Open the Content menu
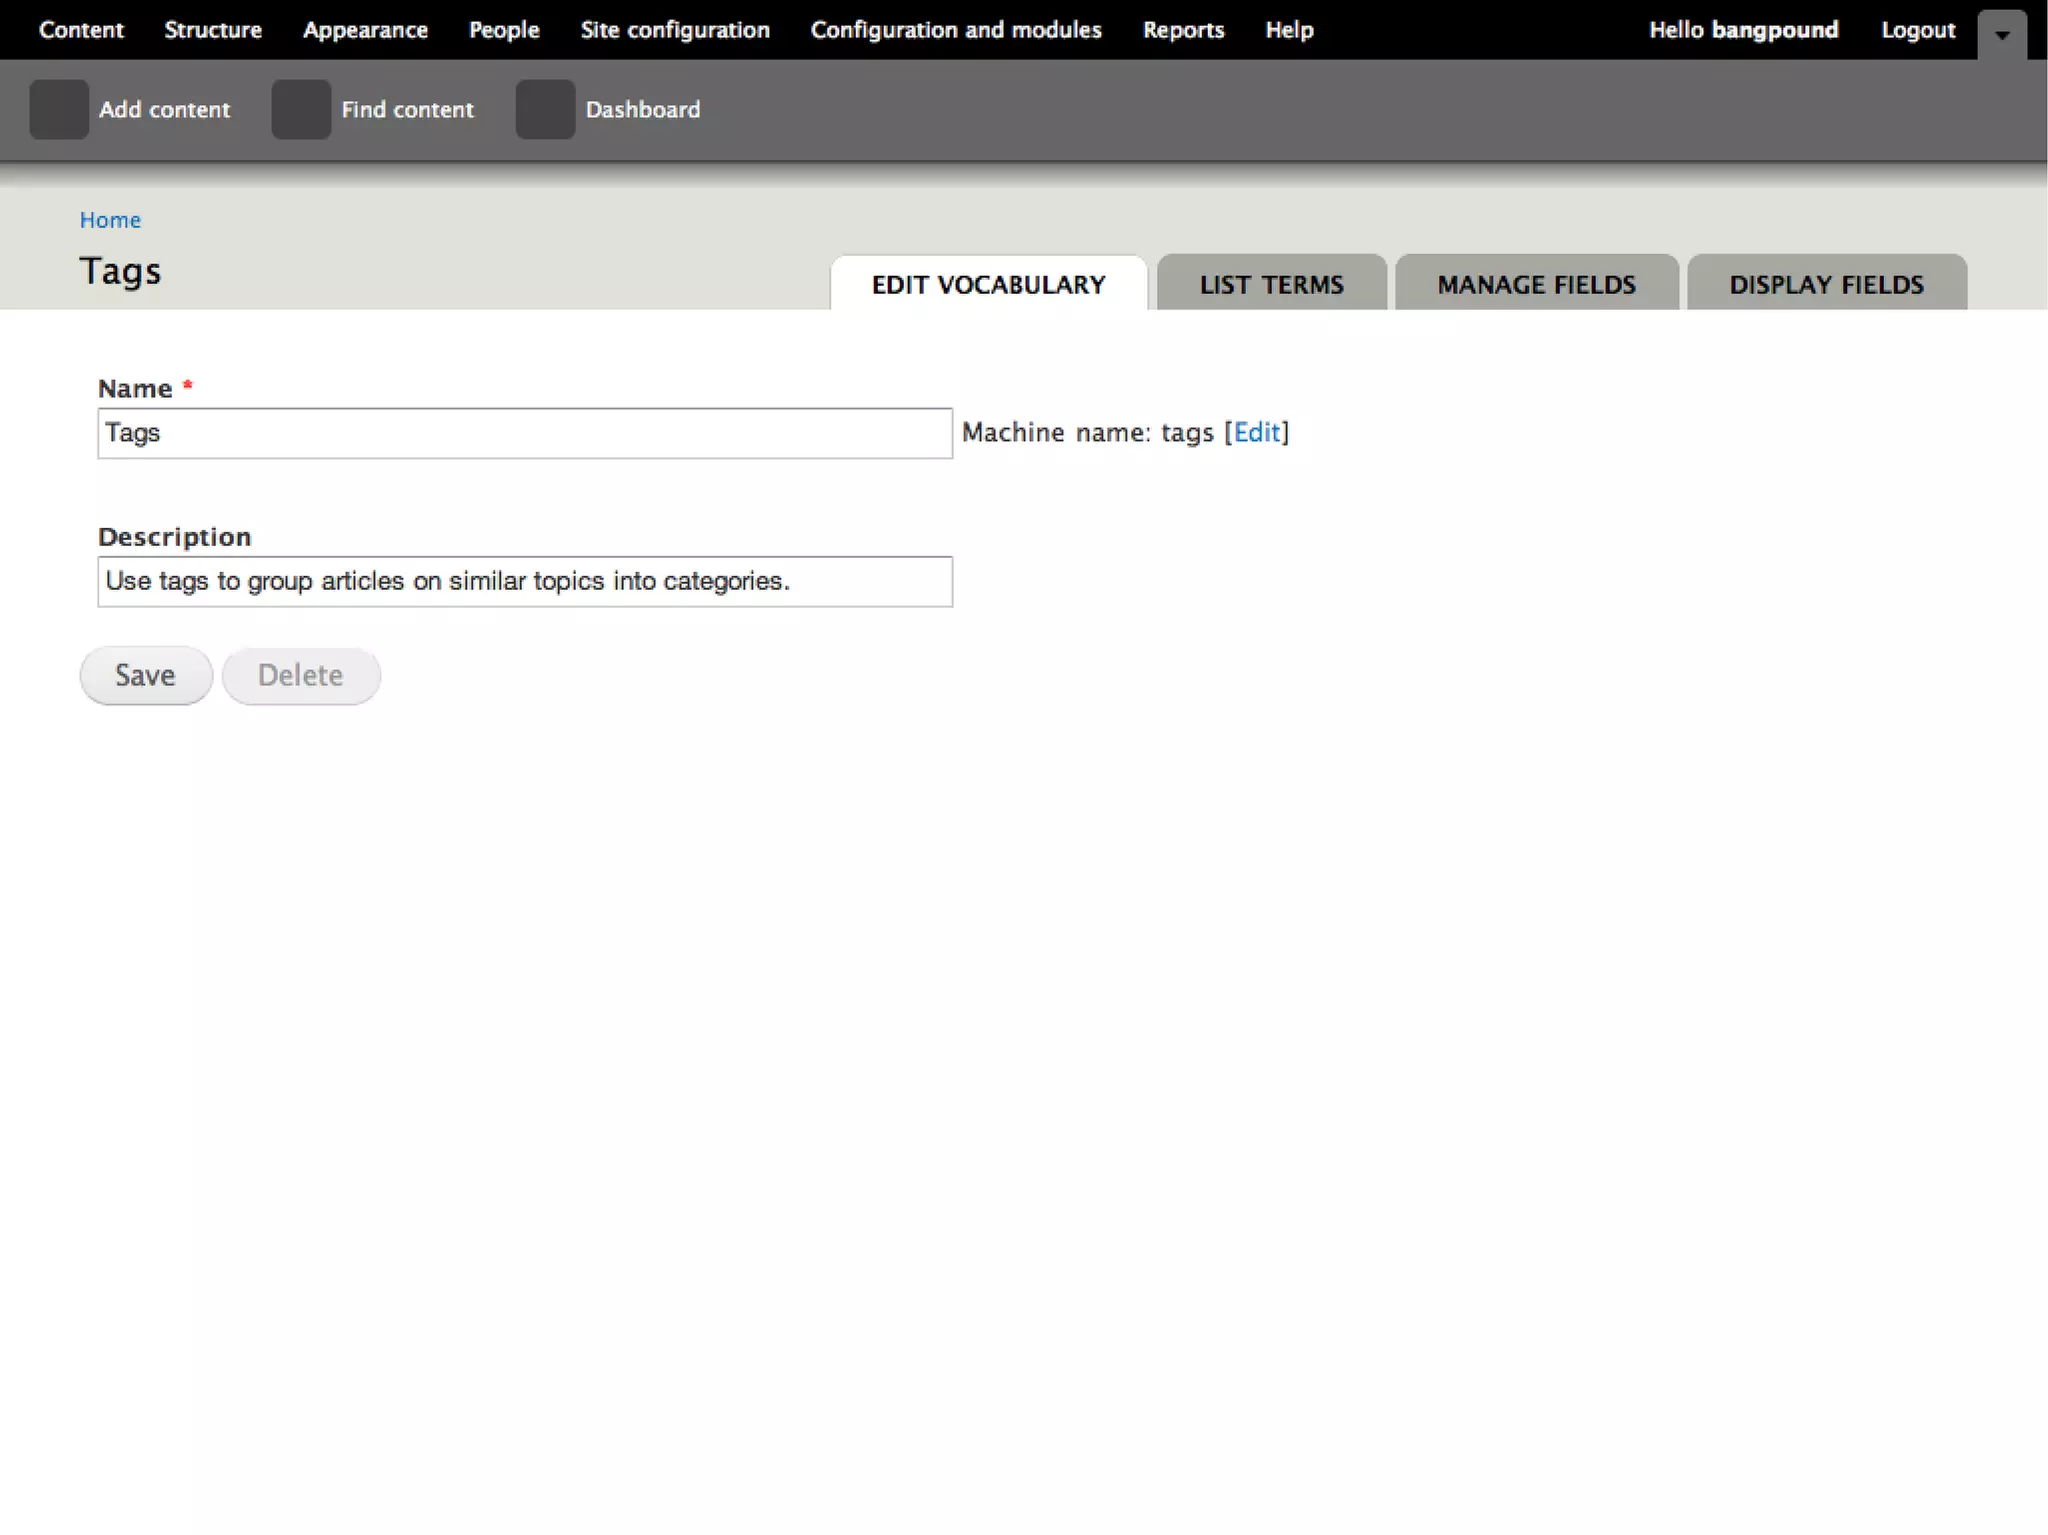2048x1535 pixels. click(81, 30)
